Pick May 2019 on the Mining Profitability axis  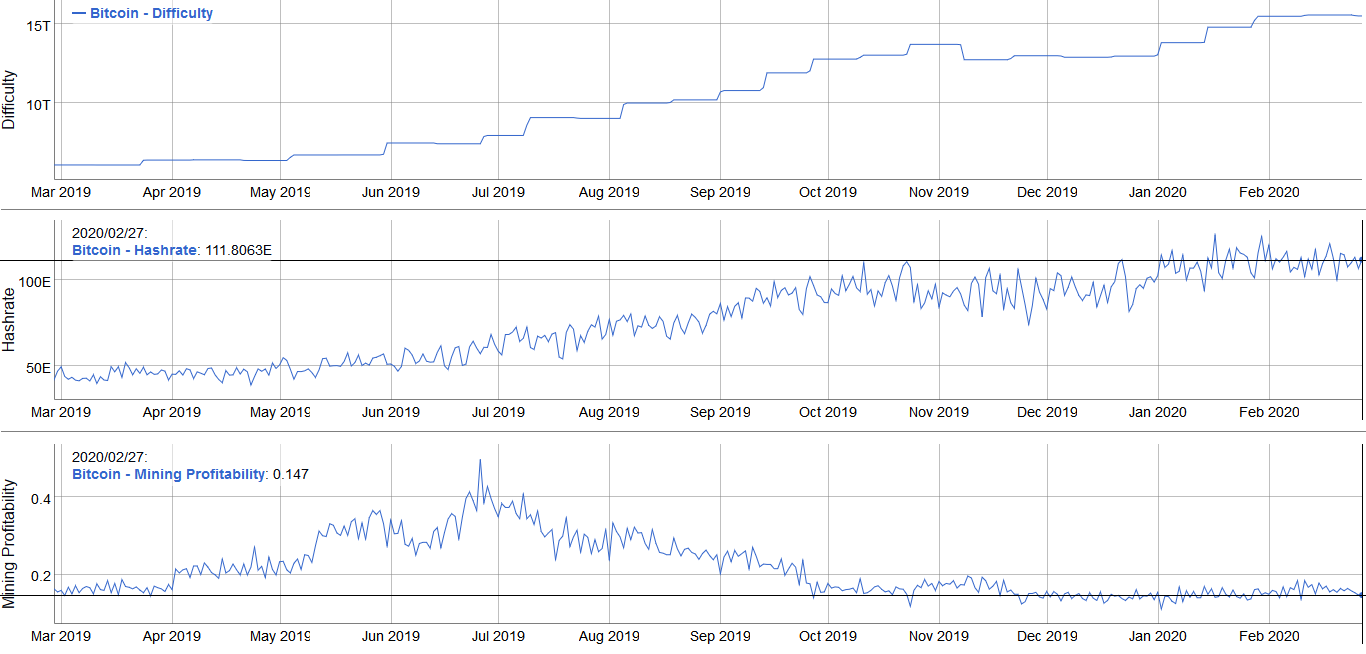tap(280, 636)
